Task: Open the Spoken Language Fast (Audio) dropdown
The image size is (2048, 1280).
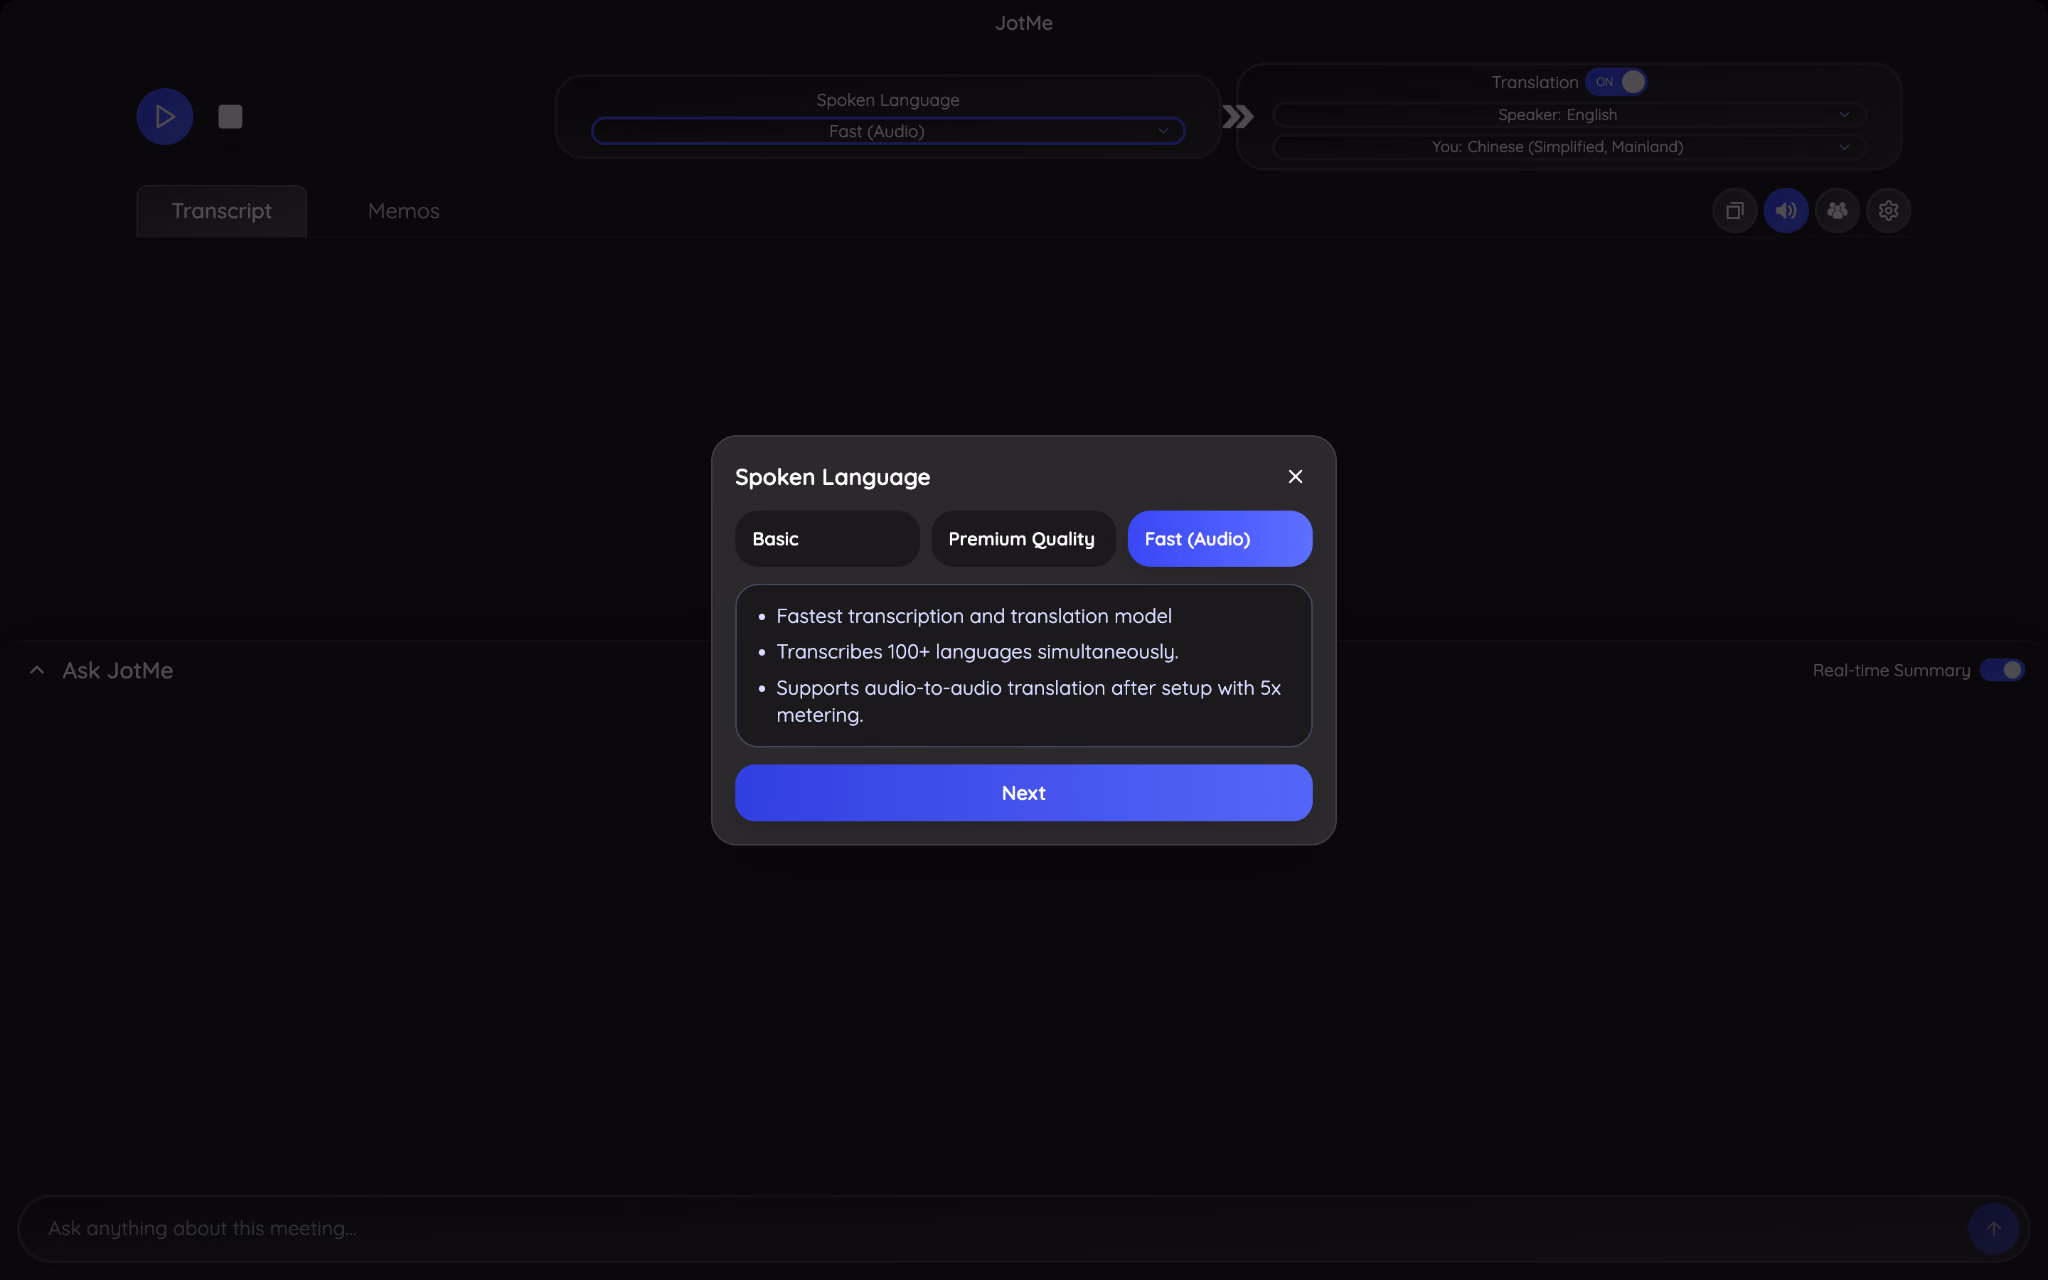Action: coord(888,131)
